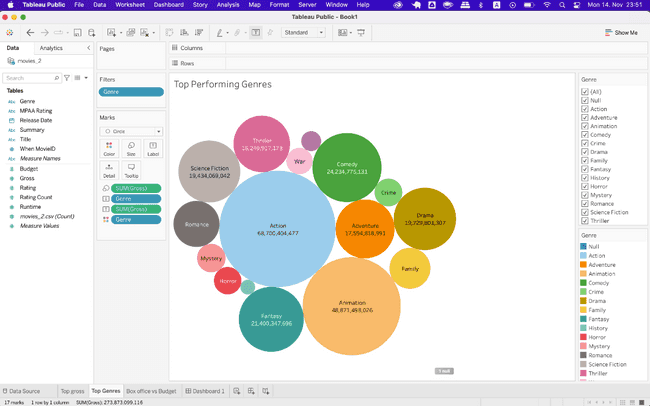Click the Genre filter pill
Image resolution: width=650 pixels, height=406 pixels.
tap(131, 92)
